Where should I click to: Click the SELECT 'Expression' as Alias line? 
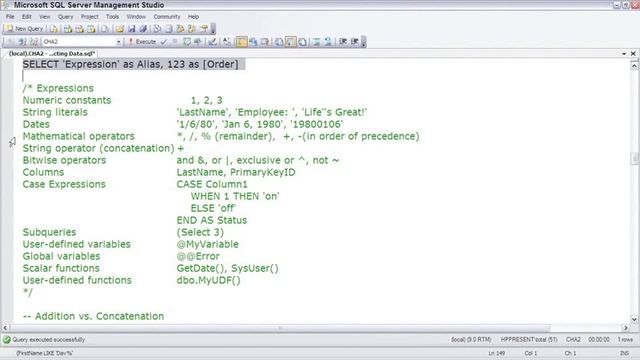[130, 64]
